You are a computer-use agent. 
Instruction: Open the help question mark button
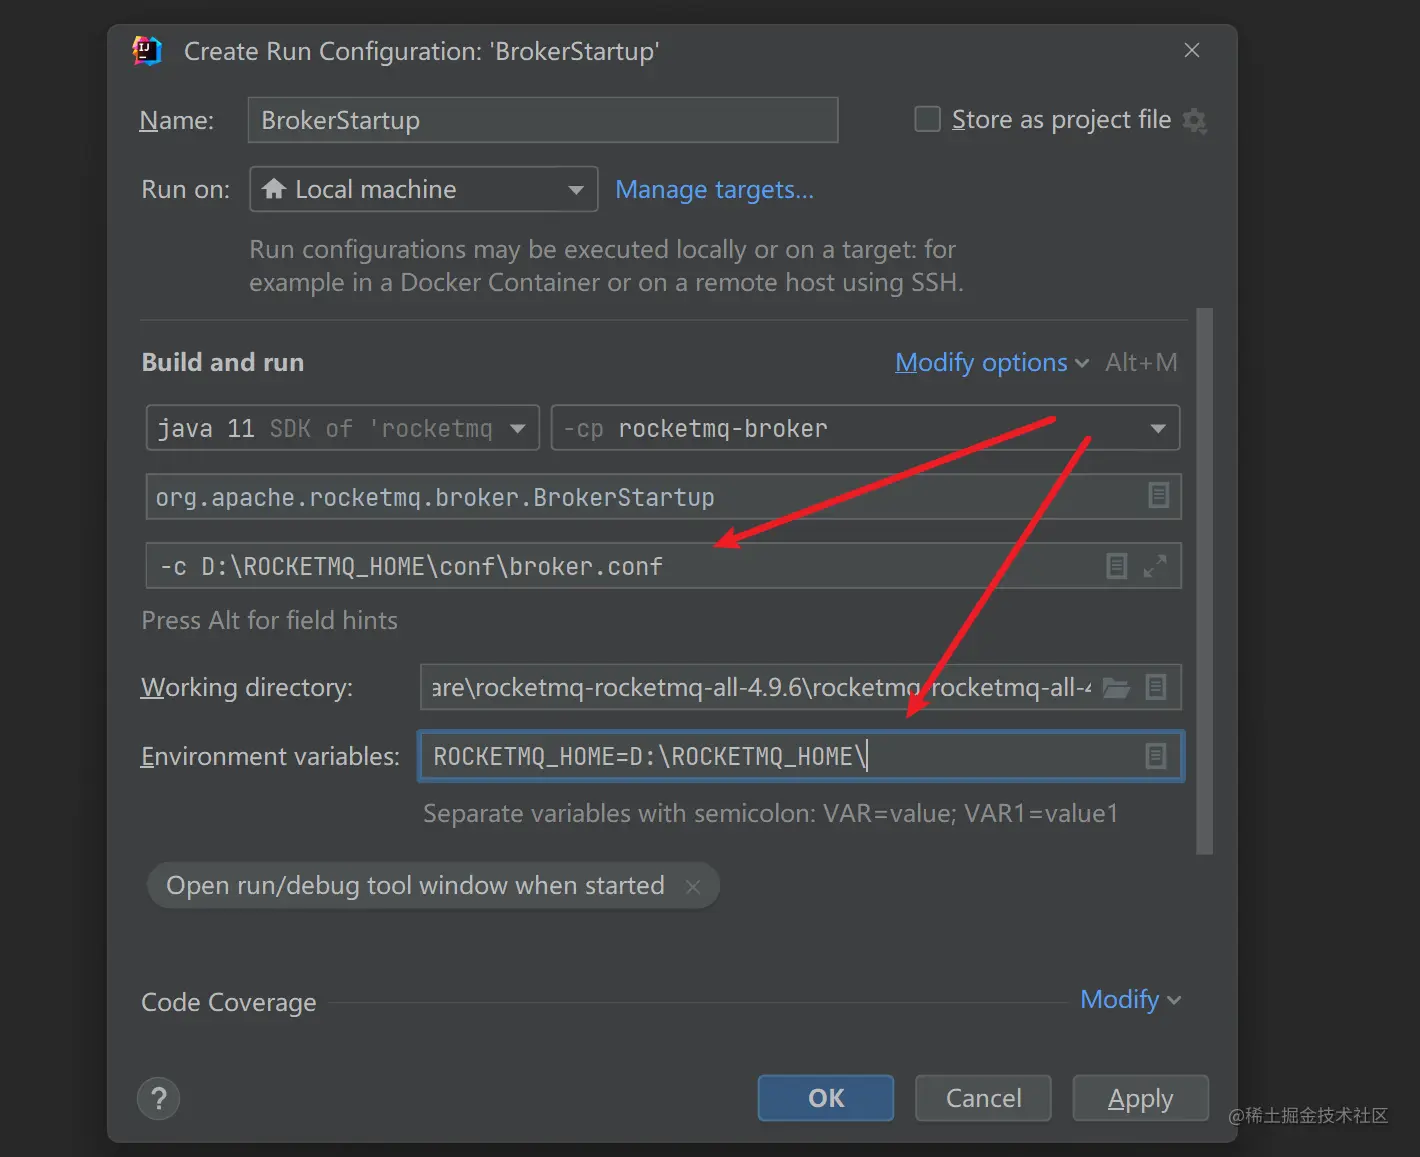(158, 1098)
